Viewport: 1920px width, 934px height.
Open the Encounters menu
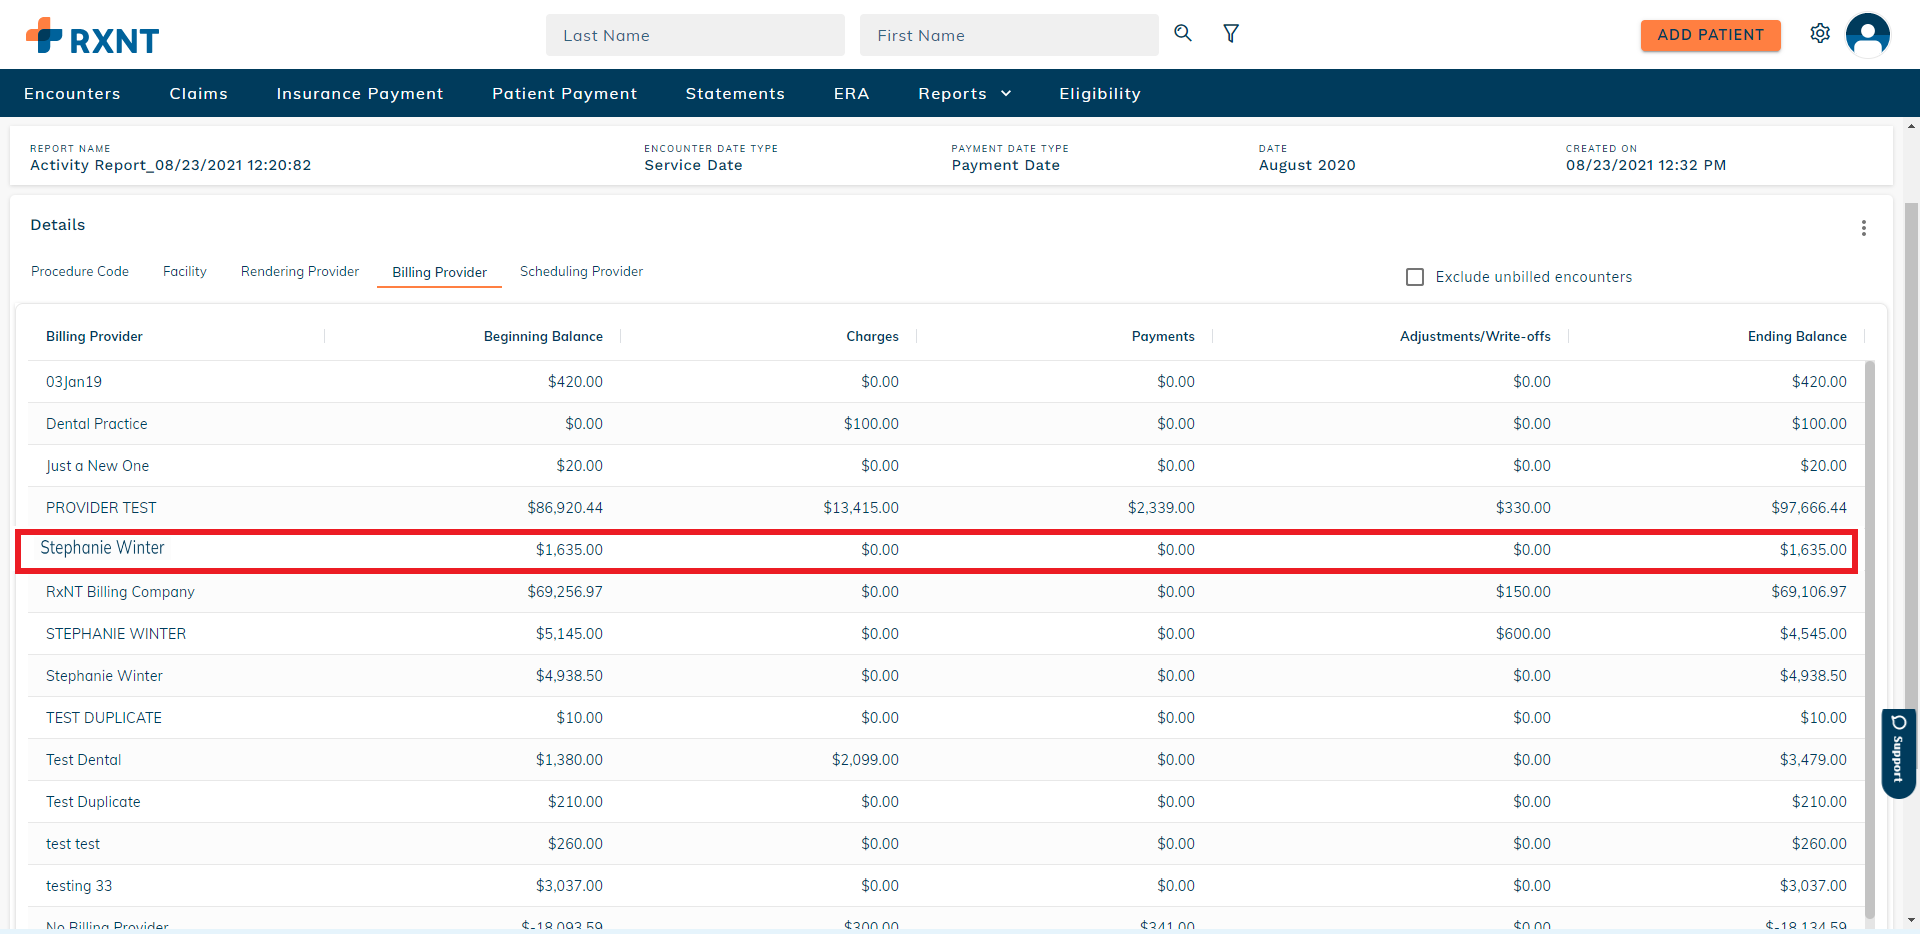[72, 93]
